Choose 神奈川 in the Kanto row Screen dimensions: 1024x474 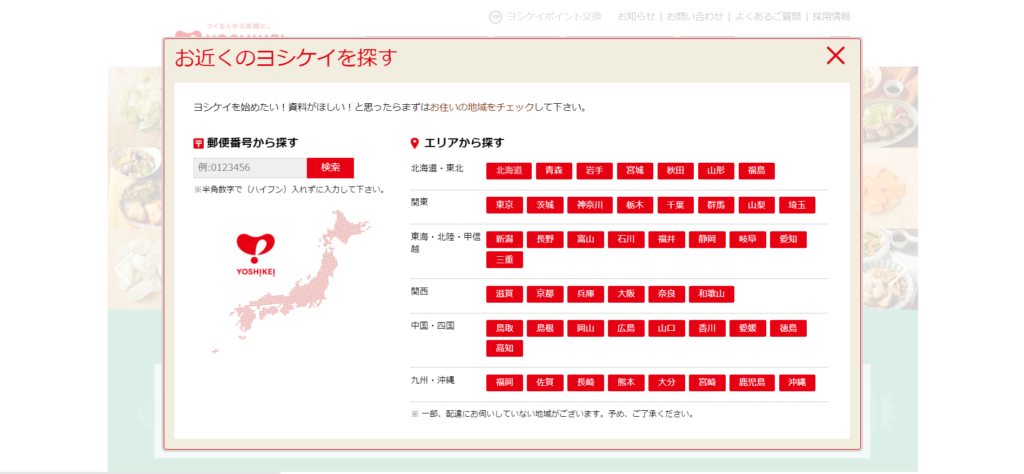click(x=590, y=205)
